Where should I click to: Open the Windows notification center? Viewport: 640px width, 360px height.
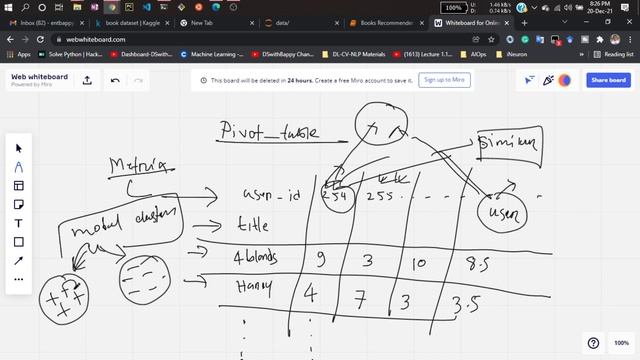pyautogui.click(x=624, y=7)
